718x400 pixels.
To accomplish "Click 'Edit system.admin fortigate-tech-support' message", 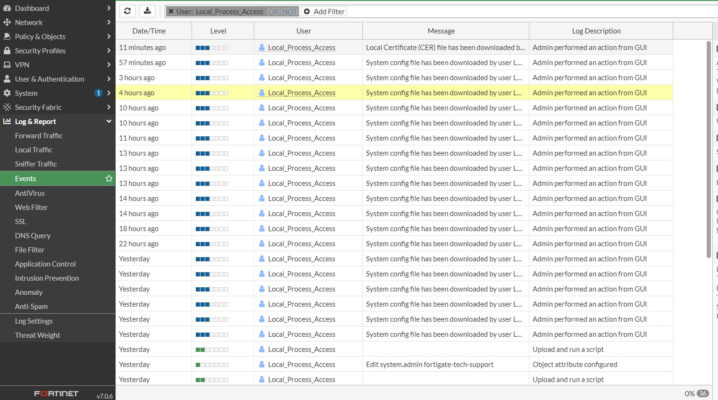I will coord(430,365).
